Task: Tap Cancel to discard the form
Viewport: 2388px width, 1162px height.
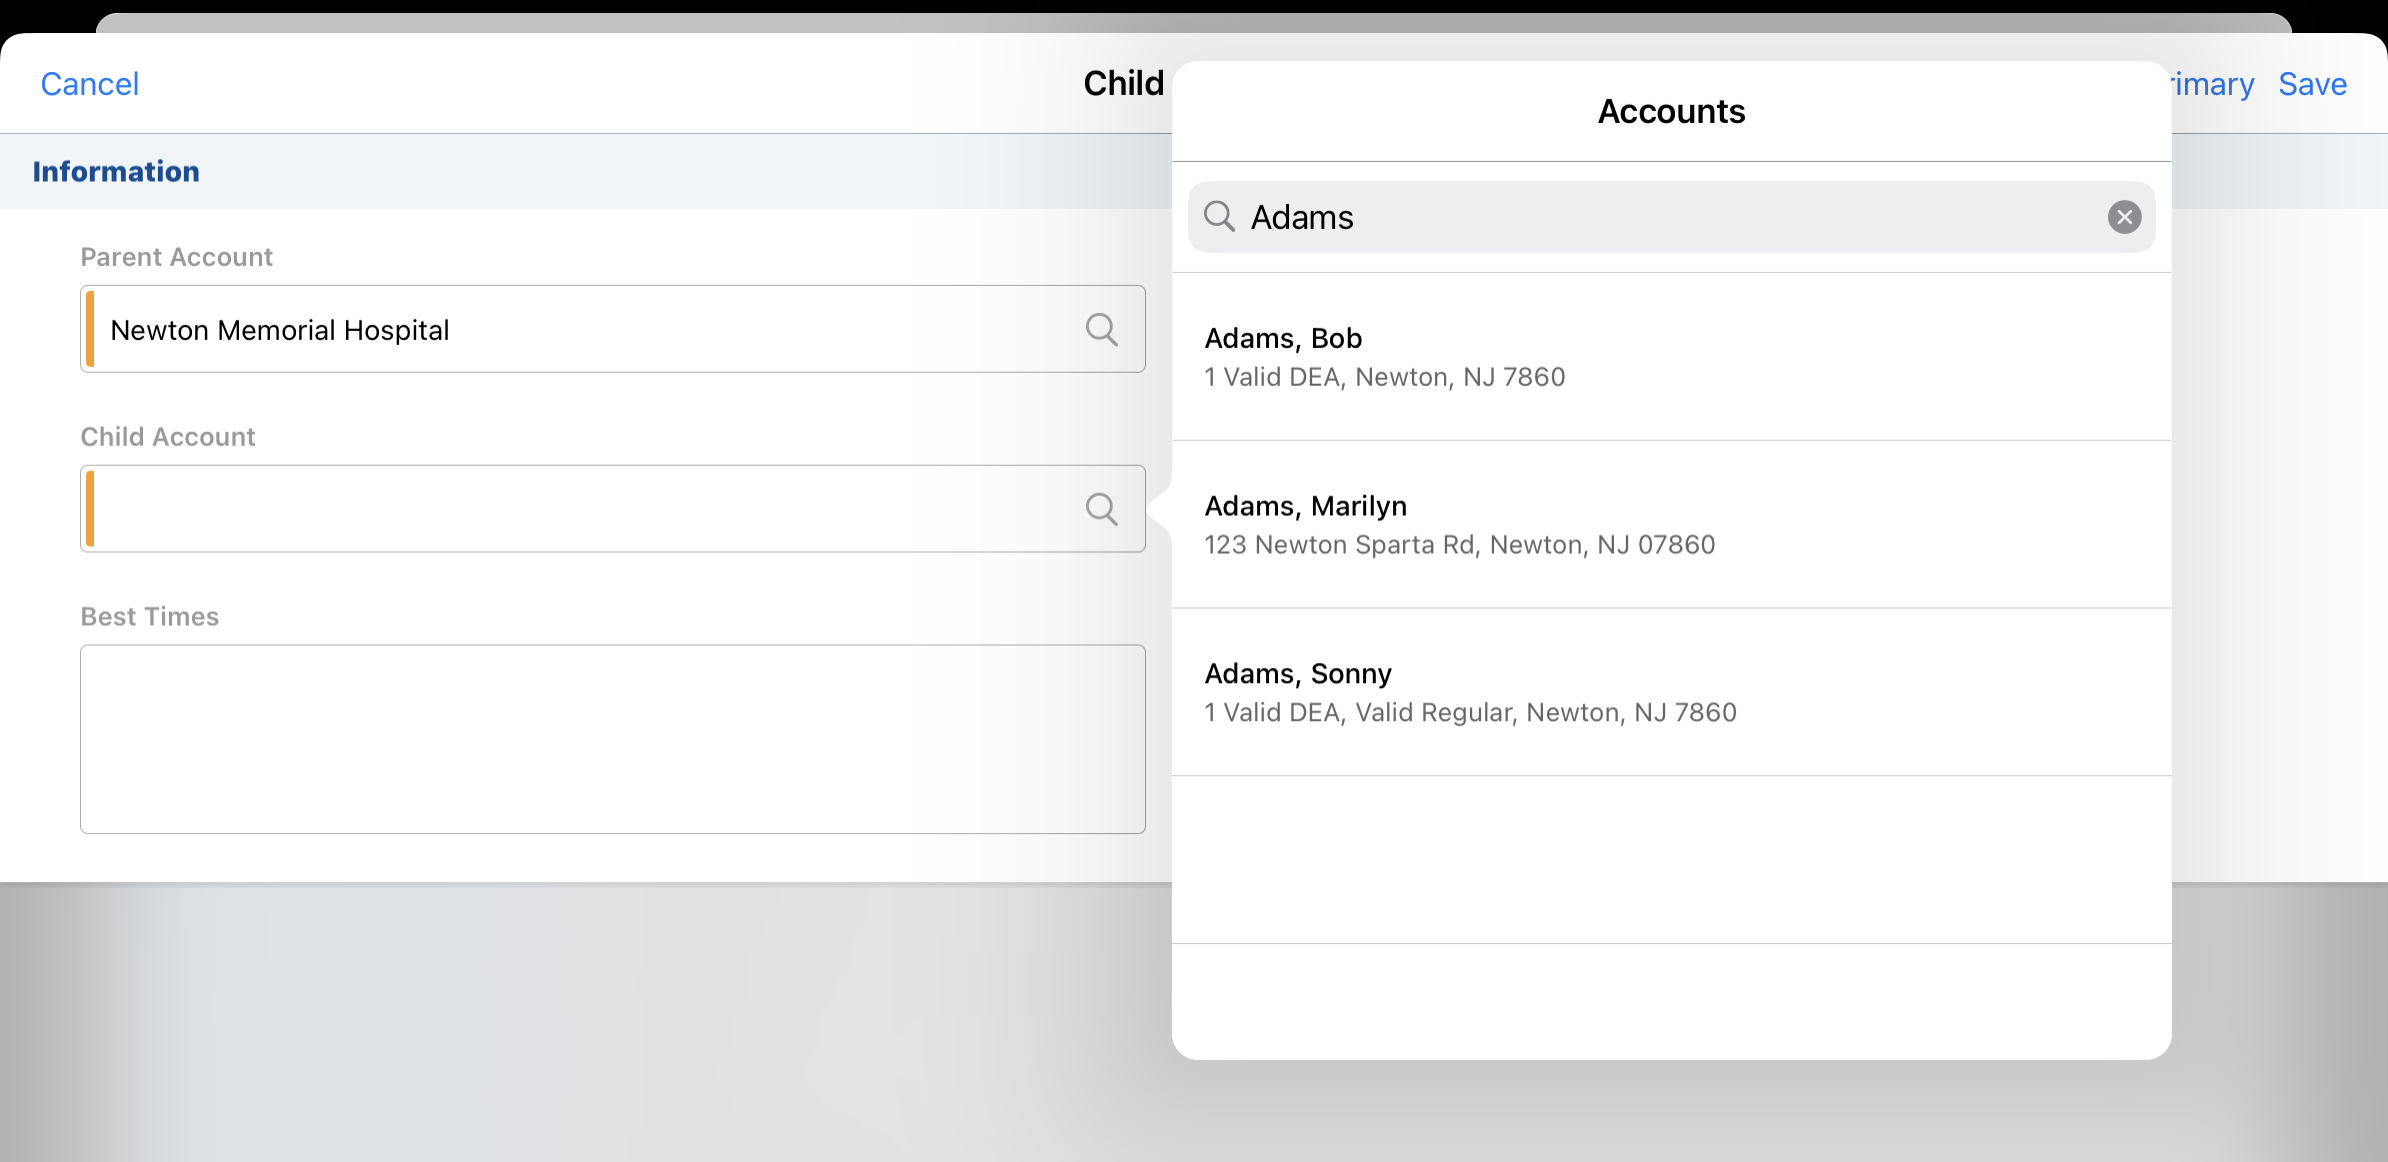Action: 89,84
